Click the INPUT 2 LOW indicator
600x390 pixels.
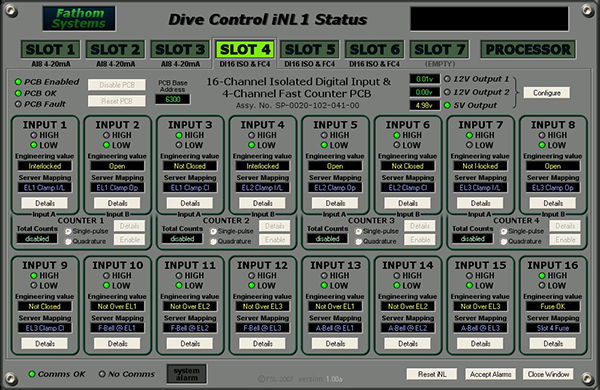[x=106, y=145]
